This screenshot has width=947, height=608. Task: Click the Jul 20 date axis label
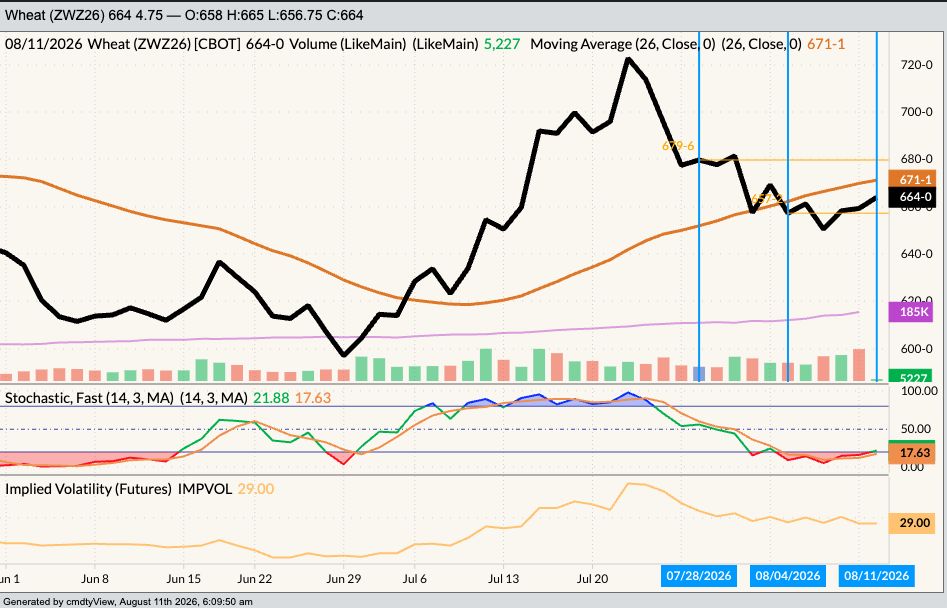point(592,578)
